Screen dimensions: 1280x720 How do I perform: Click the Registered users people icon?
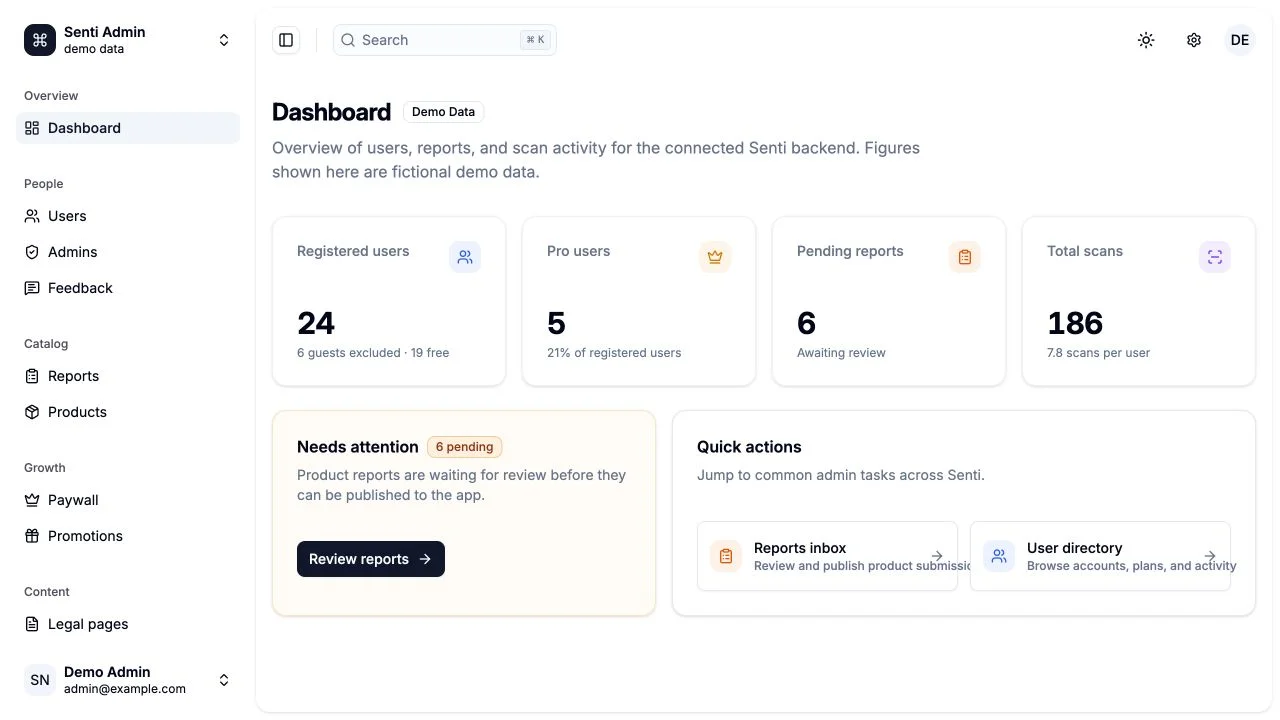[x=465, y=257]
